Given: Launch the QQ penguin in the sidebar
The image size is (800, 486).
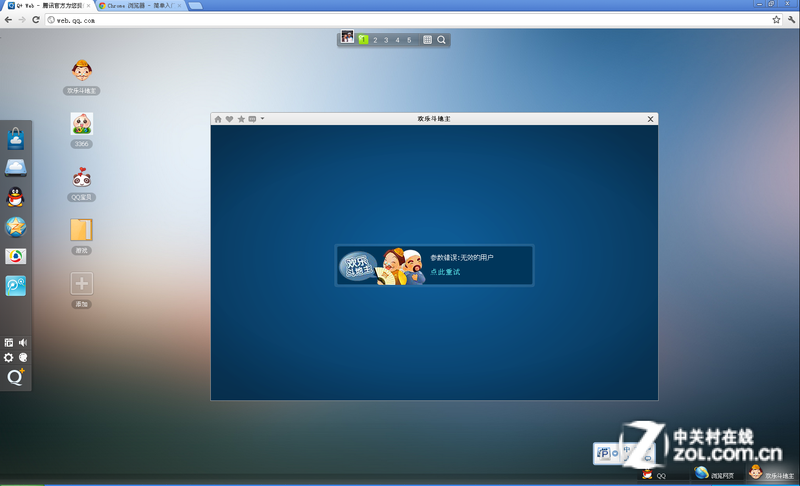Looking at the screenshot, I should [16, 197].
